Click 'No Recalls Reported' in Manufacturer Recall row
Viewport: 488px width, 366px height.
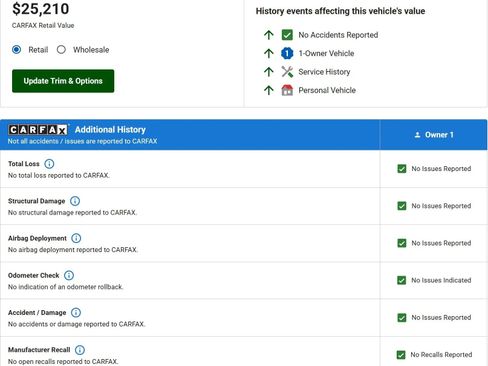pyautogui.click(x=441, y=355)
